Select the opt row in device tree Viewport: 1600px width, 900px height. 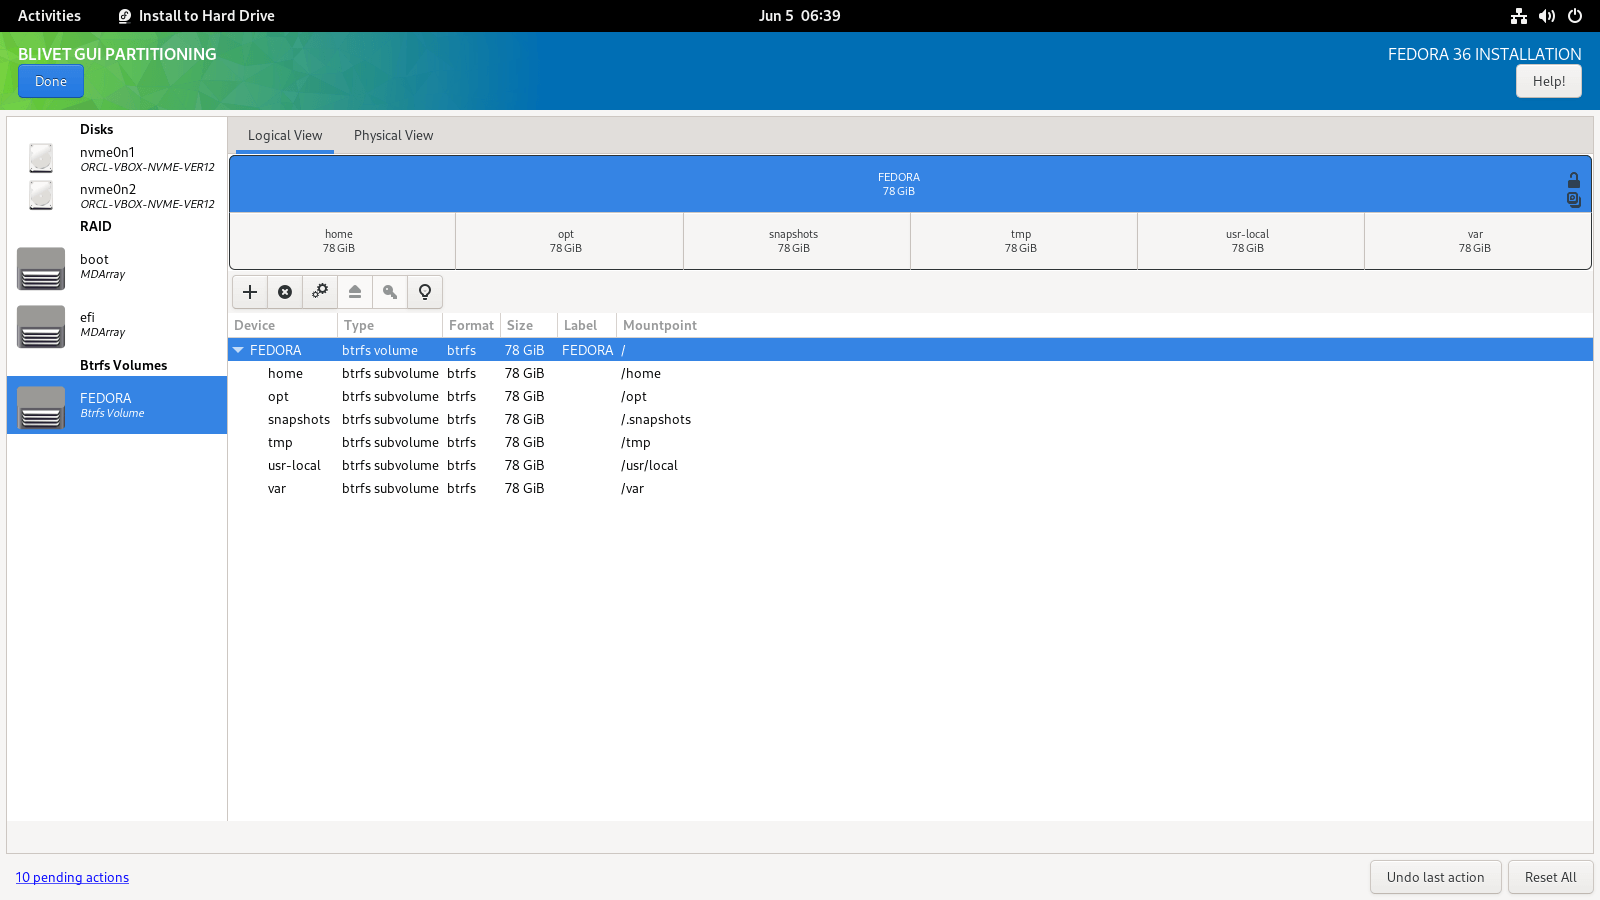910,396
